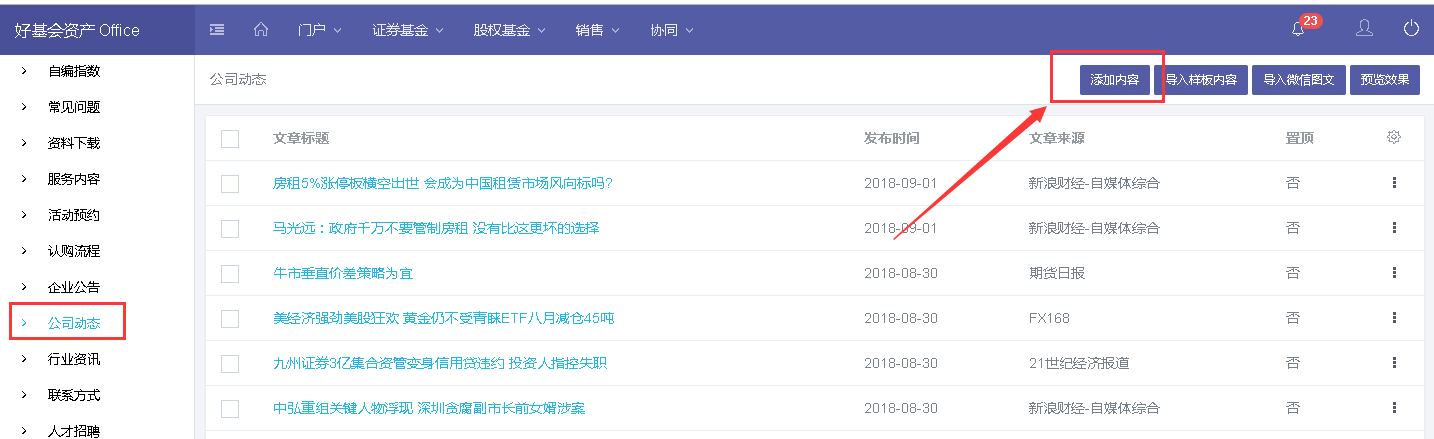Open article 房租5%涨停板横空出世 link

(x=442, y=183)
